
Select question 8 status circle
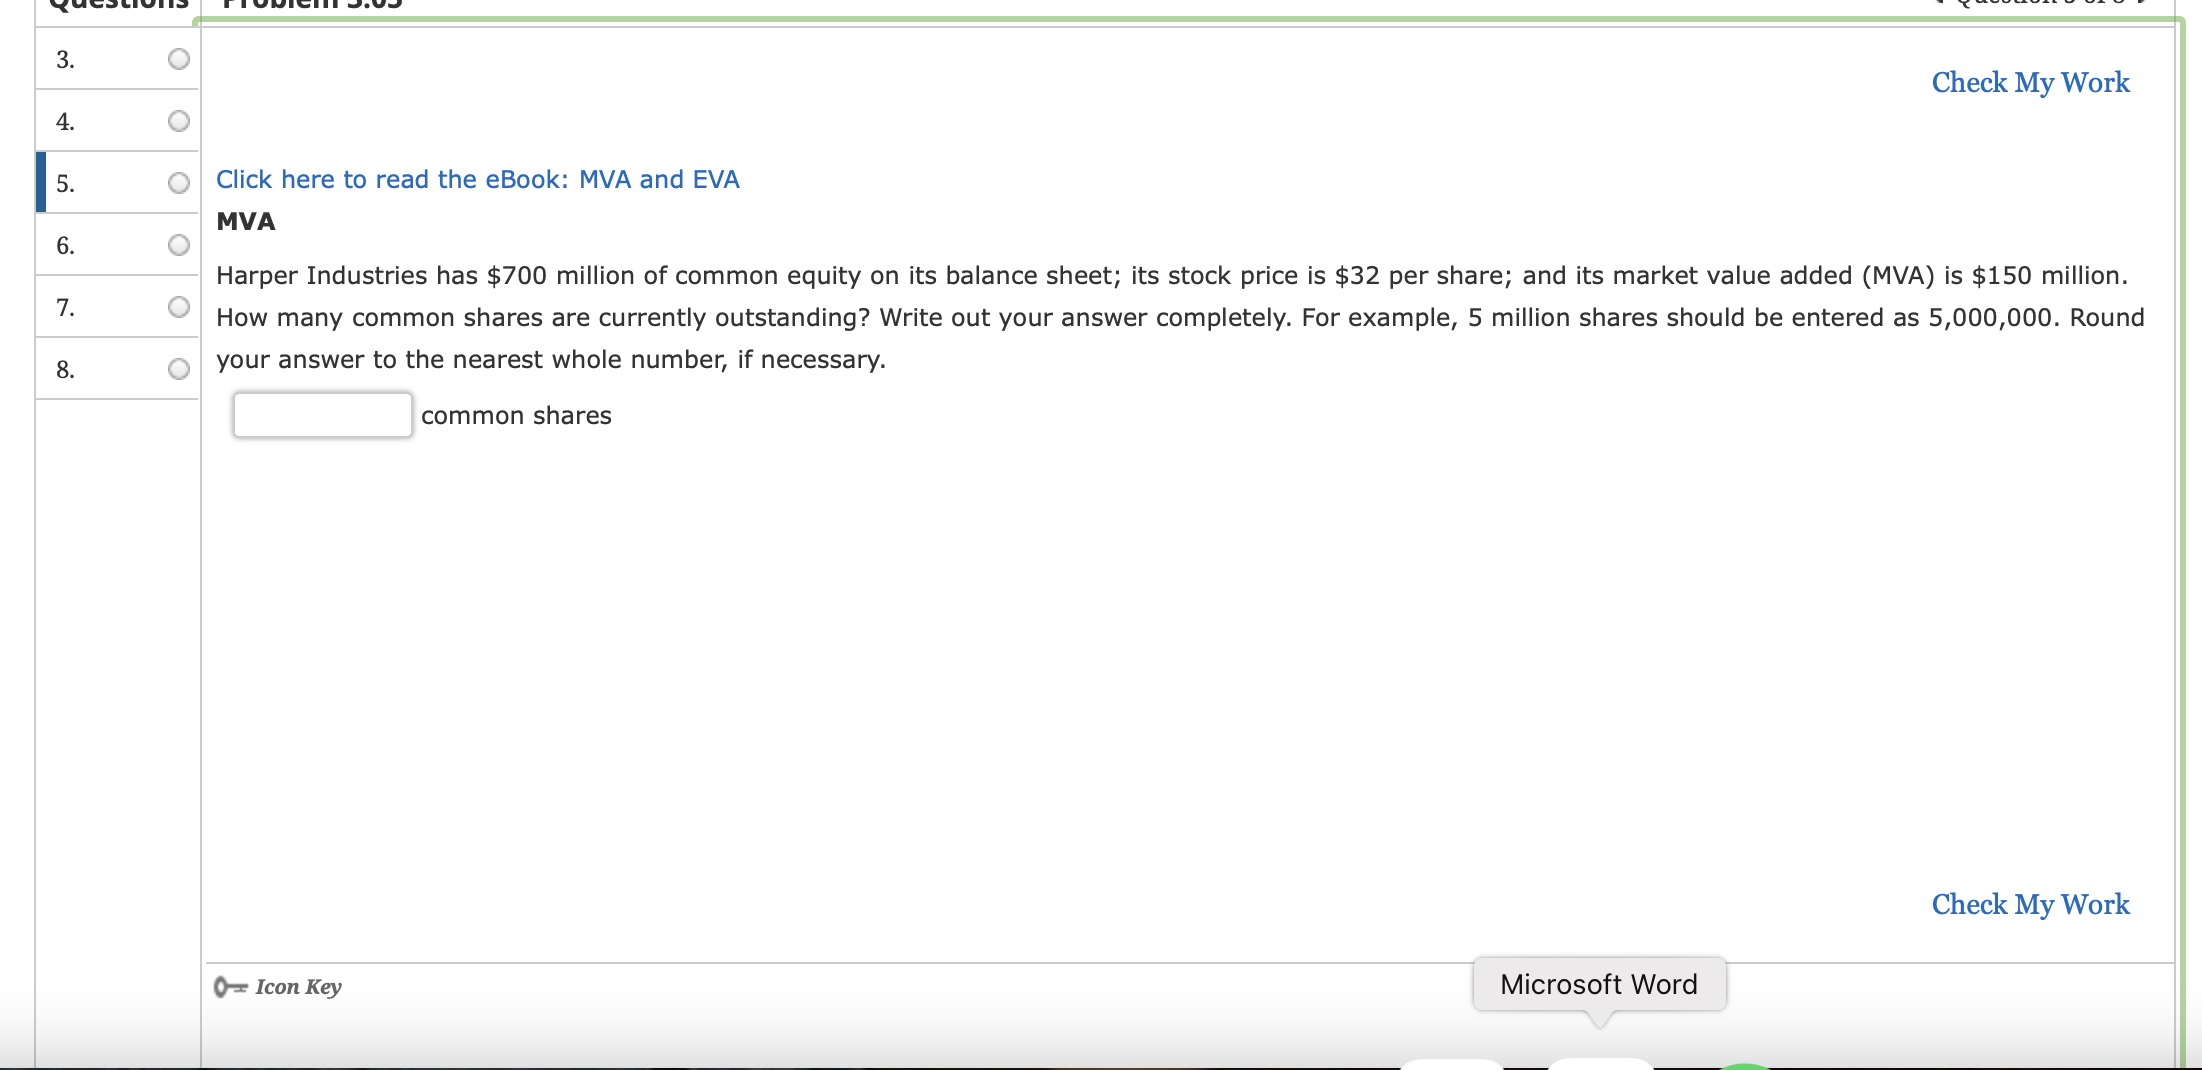(x=179, y=369)
